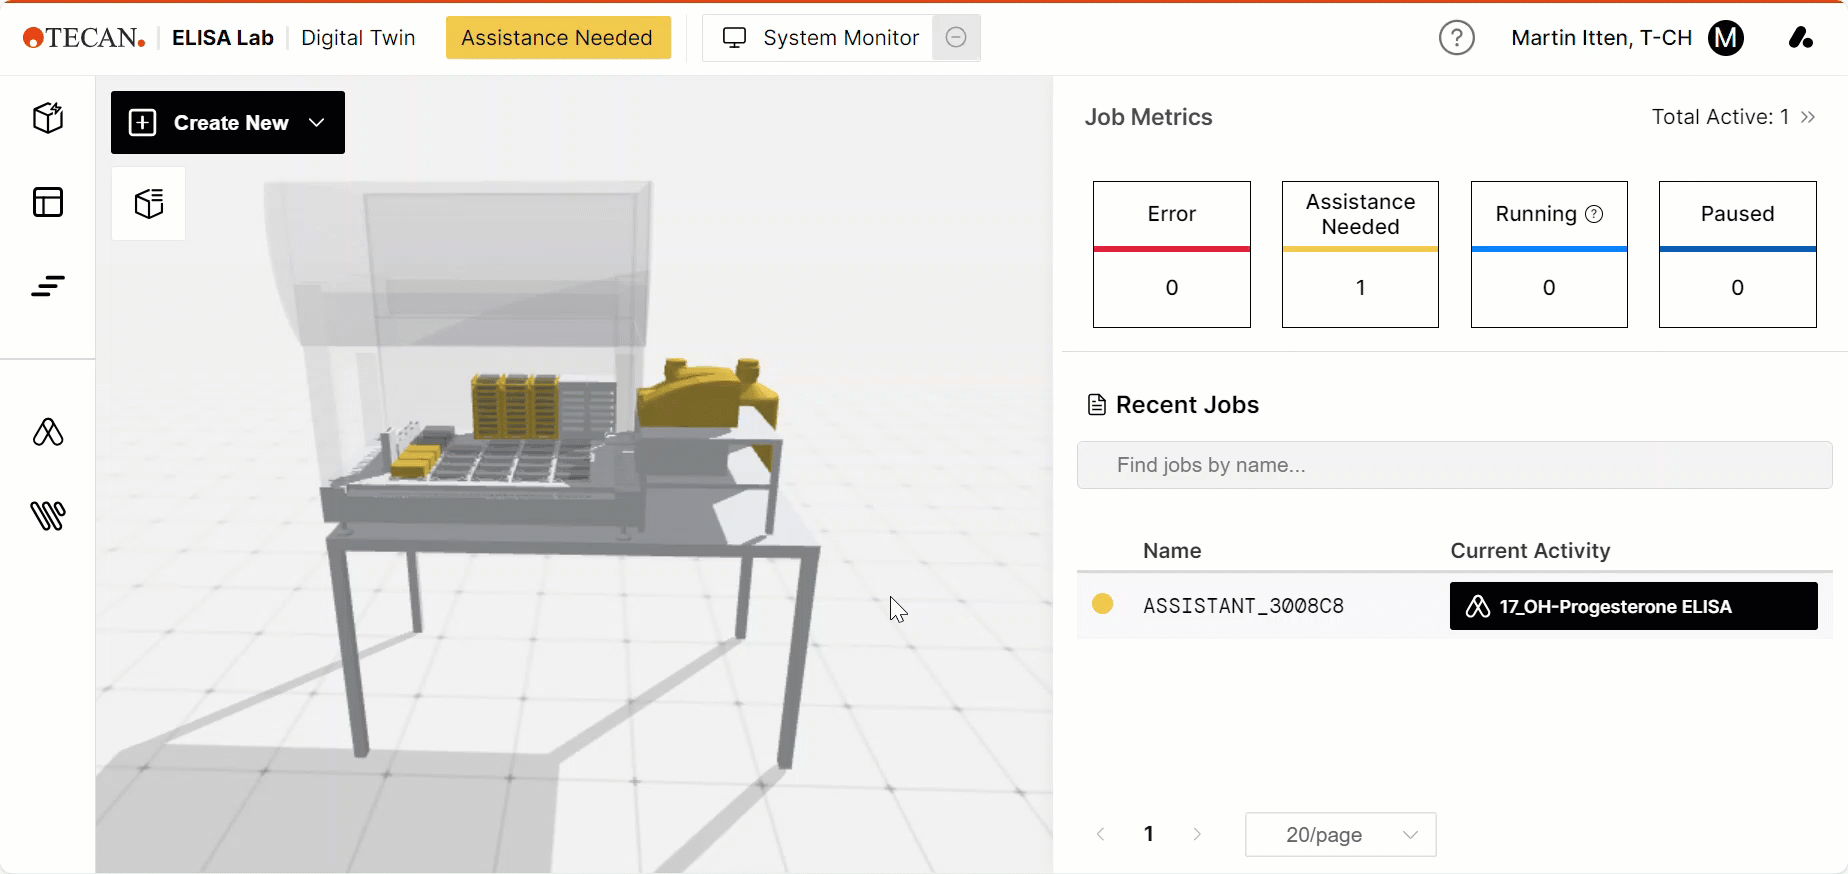Open the help question mark icon
Image resolution: width=1848 pixels, height=874 pixels.
tap(1457, 38)
